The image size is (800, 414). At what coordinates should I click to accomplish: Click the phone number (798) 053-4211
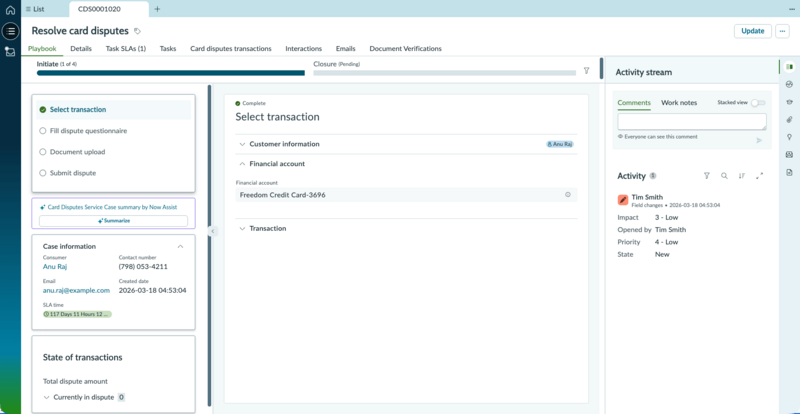(143, 266)
